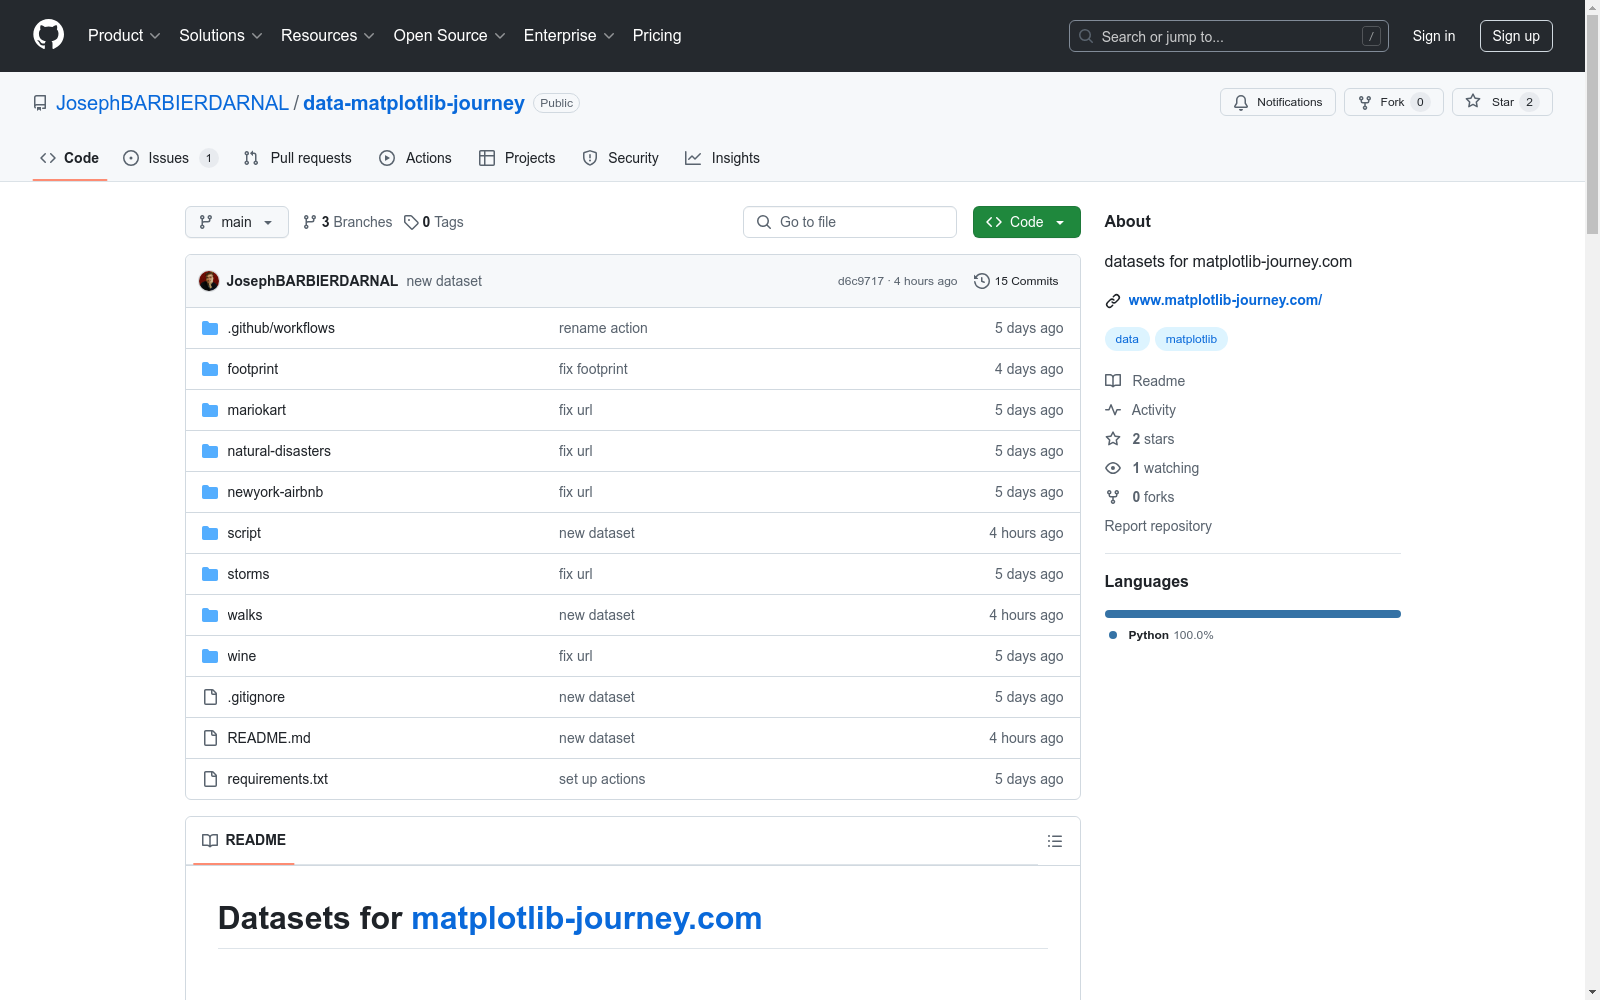Click the .github/workflows folder icon
1600x1000 pixels.
pyautogui.click(x=210, y=328)
